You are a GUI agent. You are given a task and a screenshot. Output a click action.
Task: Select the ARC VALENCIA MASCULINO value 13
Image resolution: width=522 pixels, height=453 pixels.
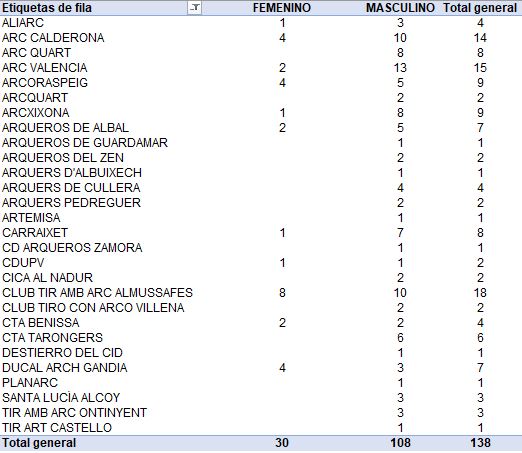click(x=400, y=68)
